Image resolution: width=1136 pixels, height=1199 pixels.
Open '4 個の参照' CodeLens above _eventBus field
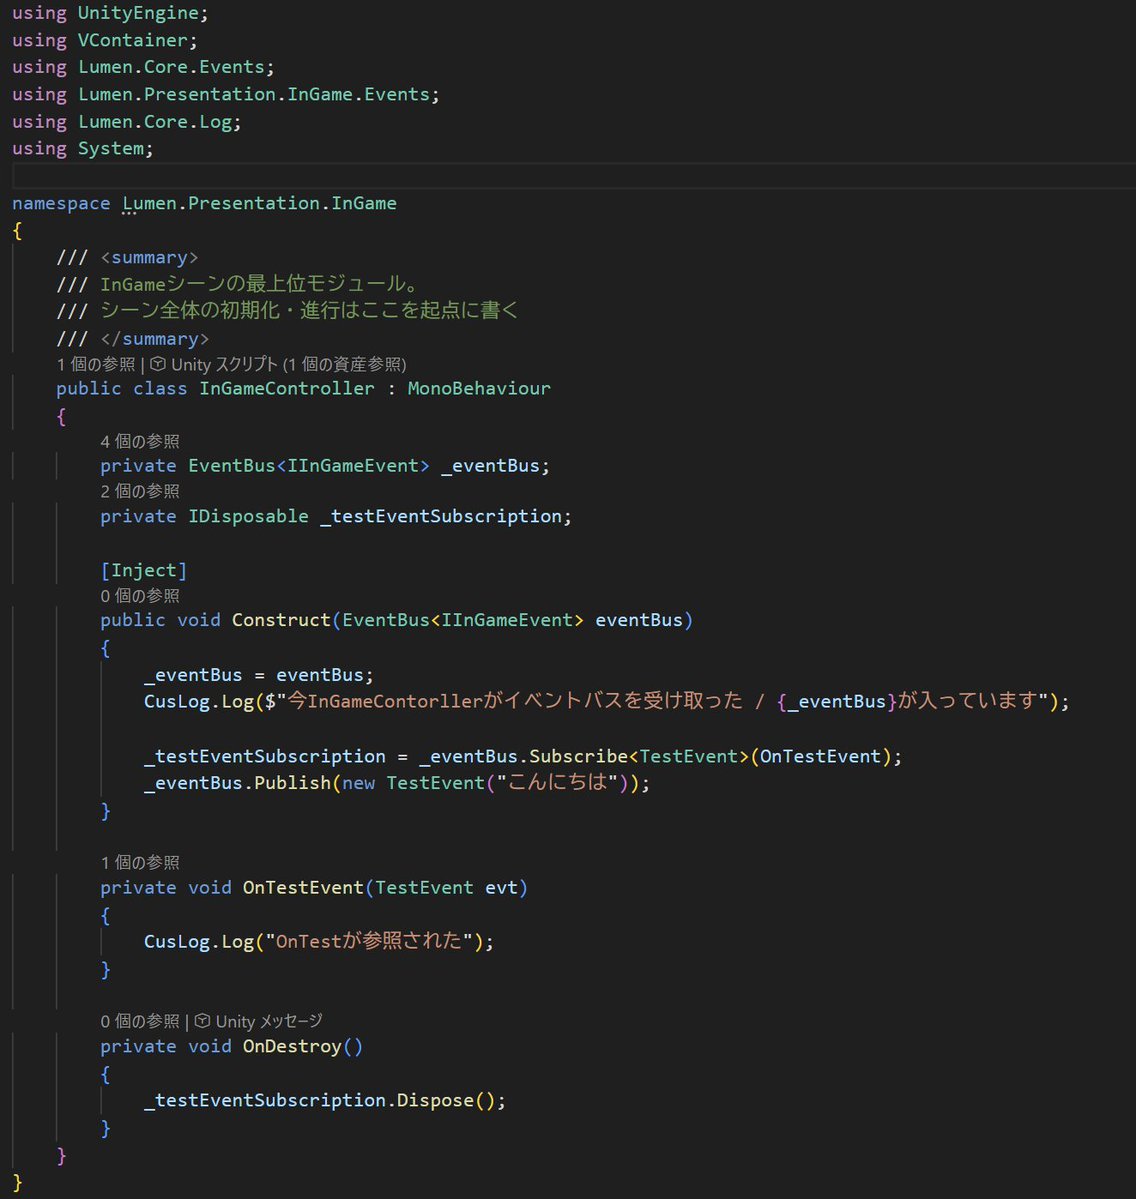tap(140, 441)
